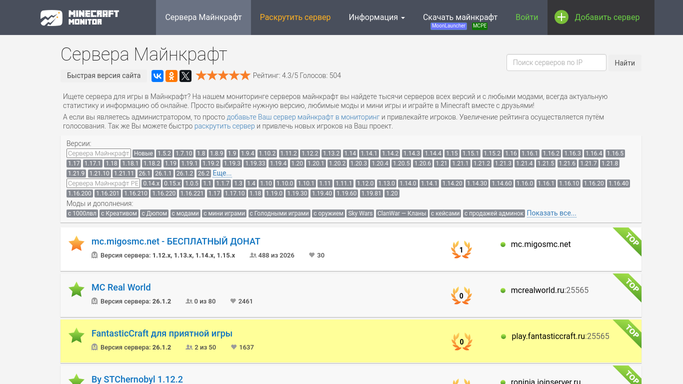The width and height of the screenshot is (683, 384).
Task: Click the X social share icon
Action: click(185, 76)
